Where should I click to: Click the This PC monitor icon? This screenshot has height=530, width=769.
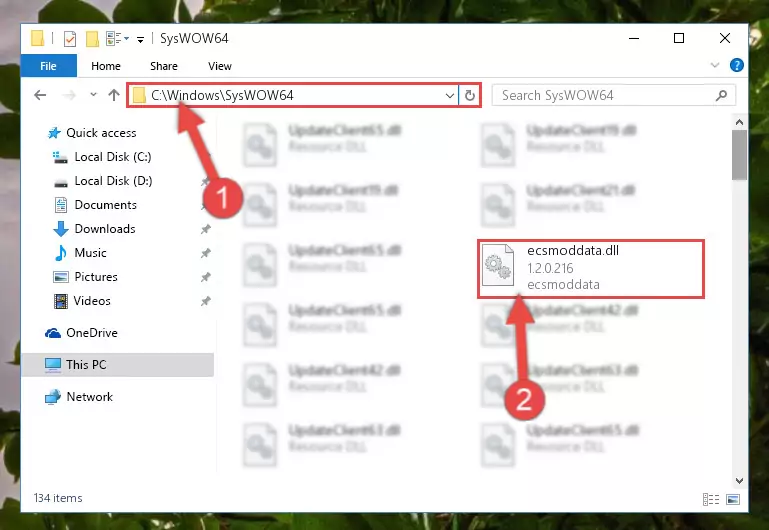(53, 365)
